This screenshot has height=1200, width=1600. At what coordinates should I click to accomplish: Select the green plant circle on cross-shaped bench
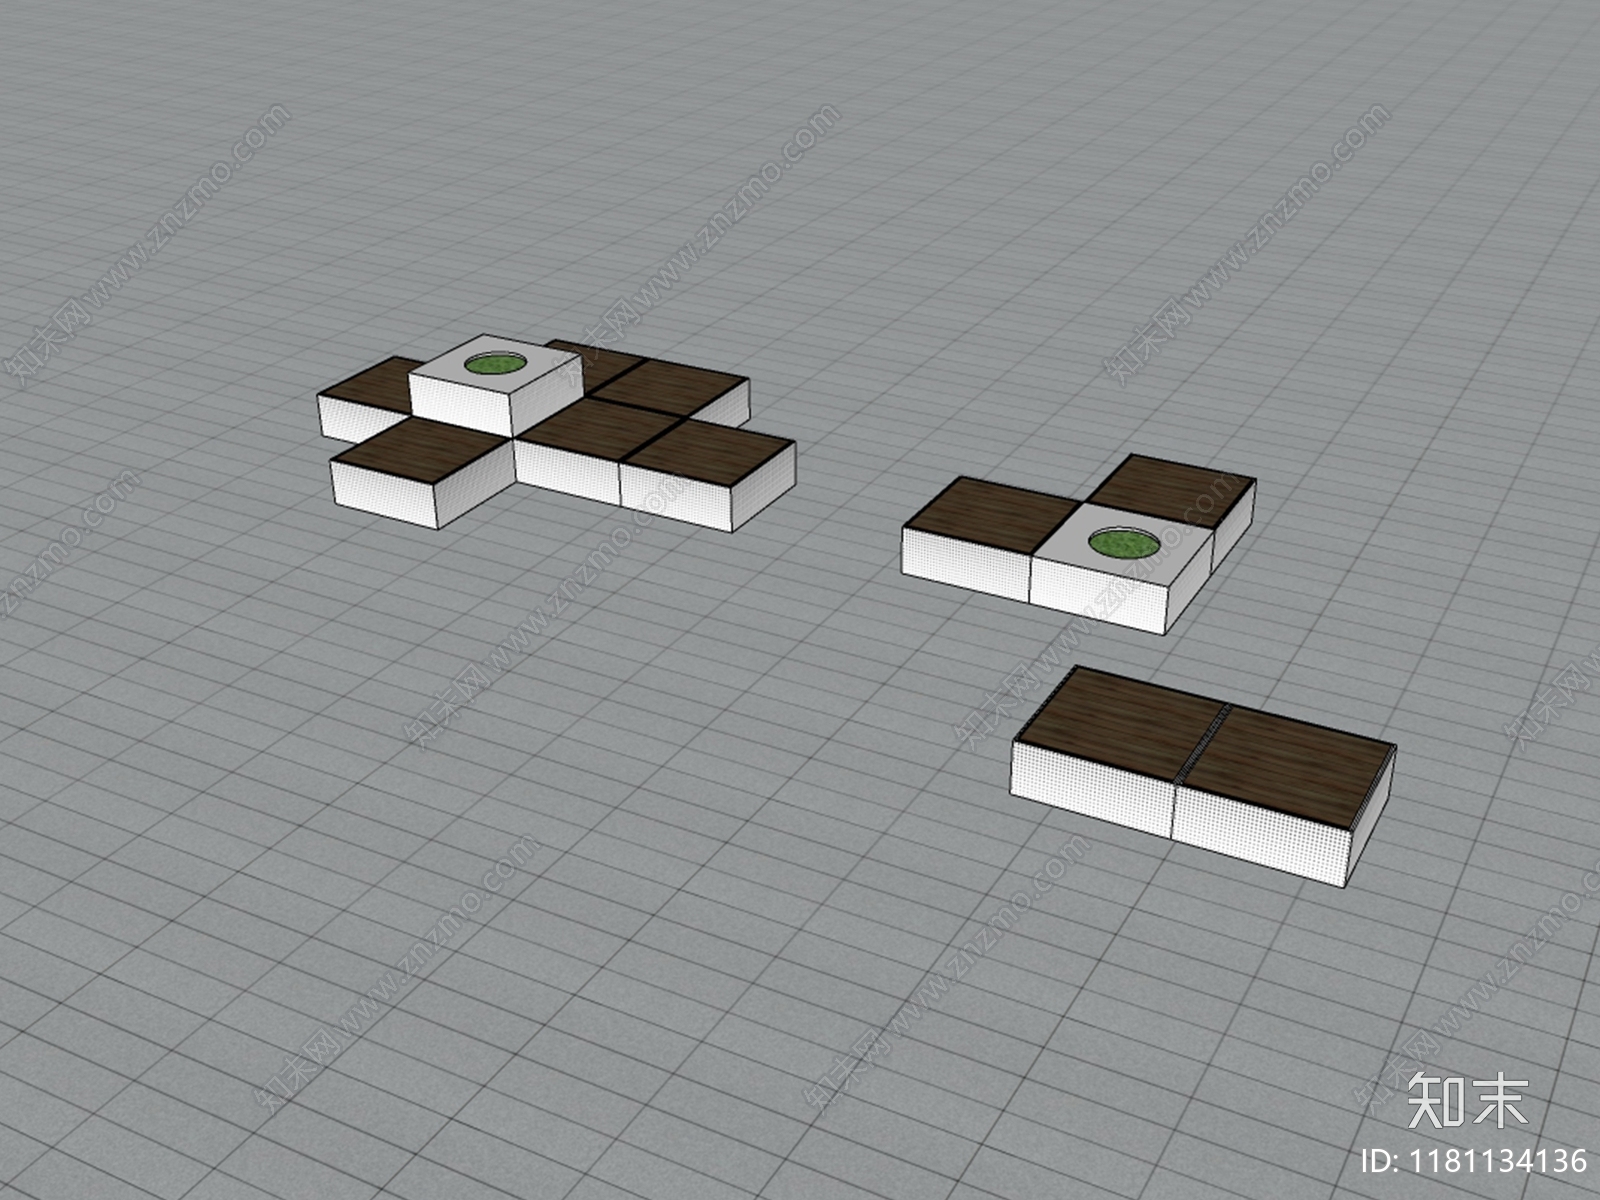[498, 363]
